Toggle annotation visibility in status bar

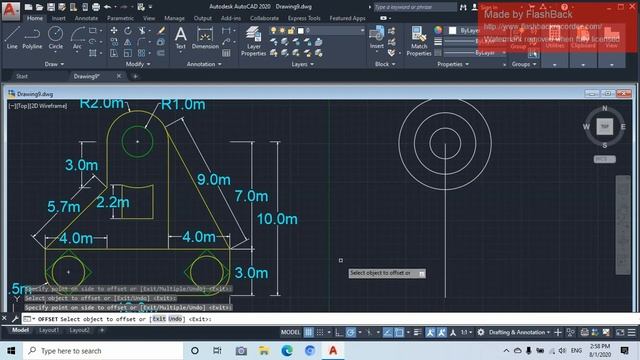pos(430,333)
